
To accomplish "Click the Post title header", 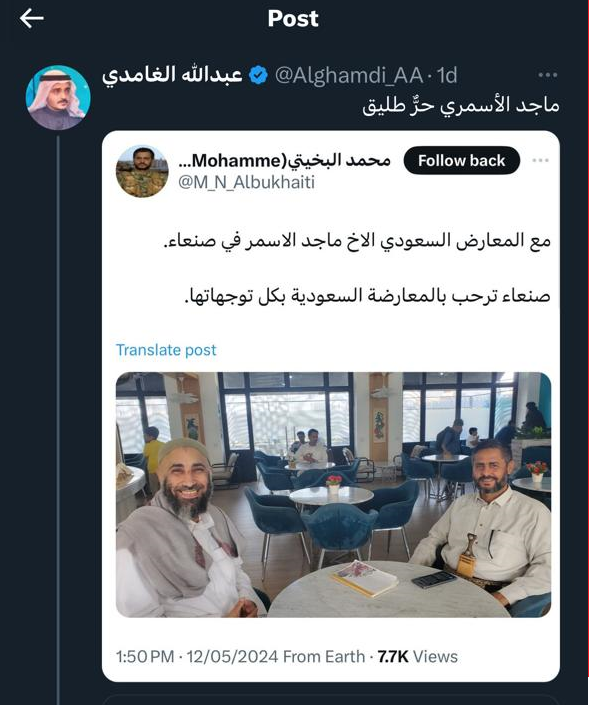I will (293, 19).
